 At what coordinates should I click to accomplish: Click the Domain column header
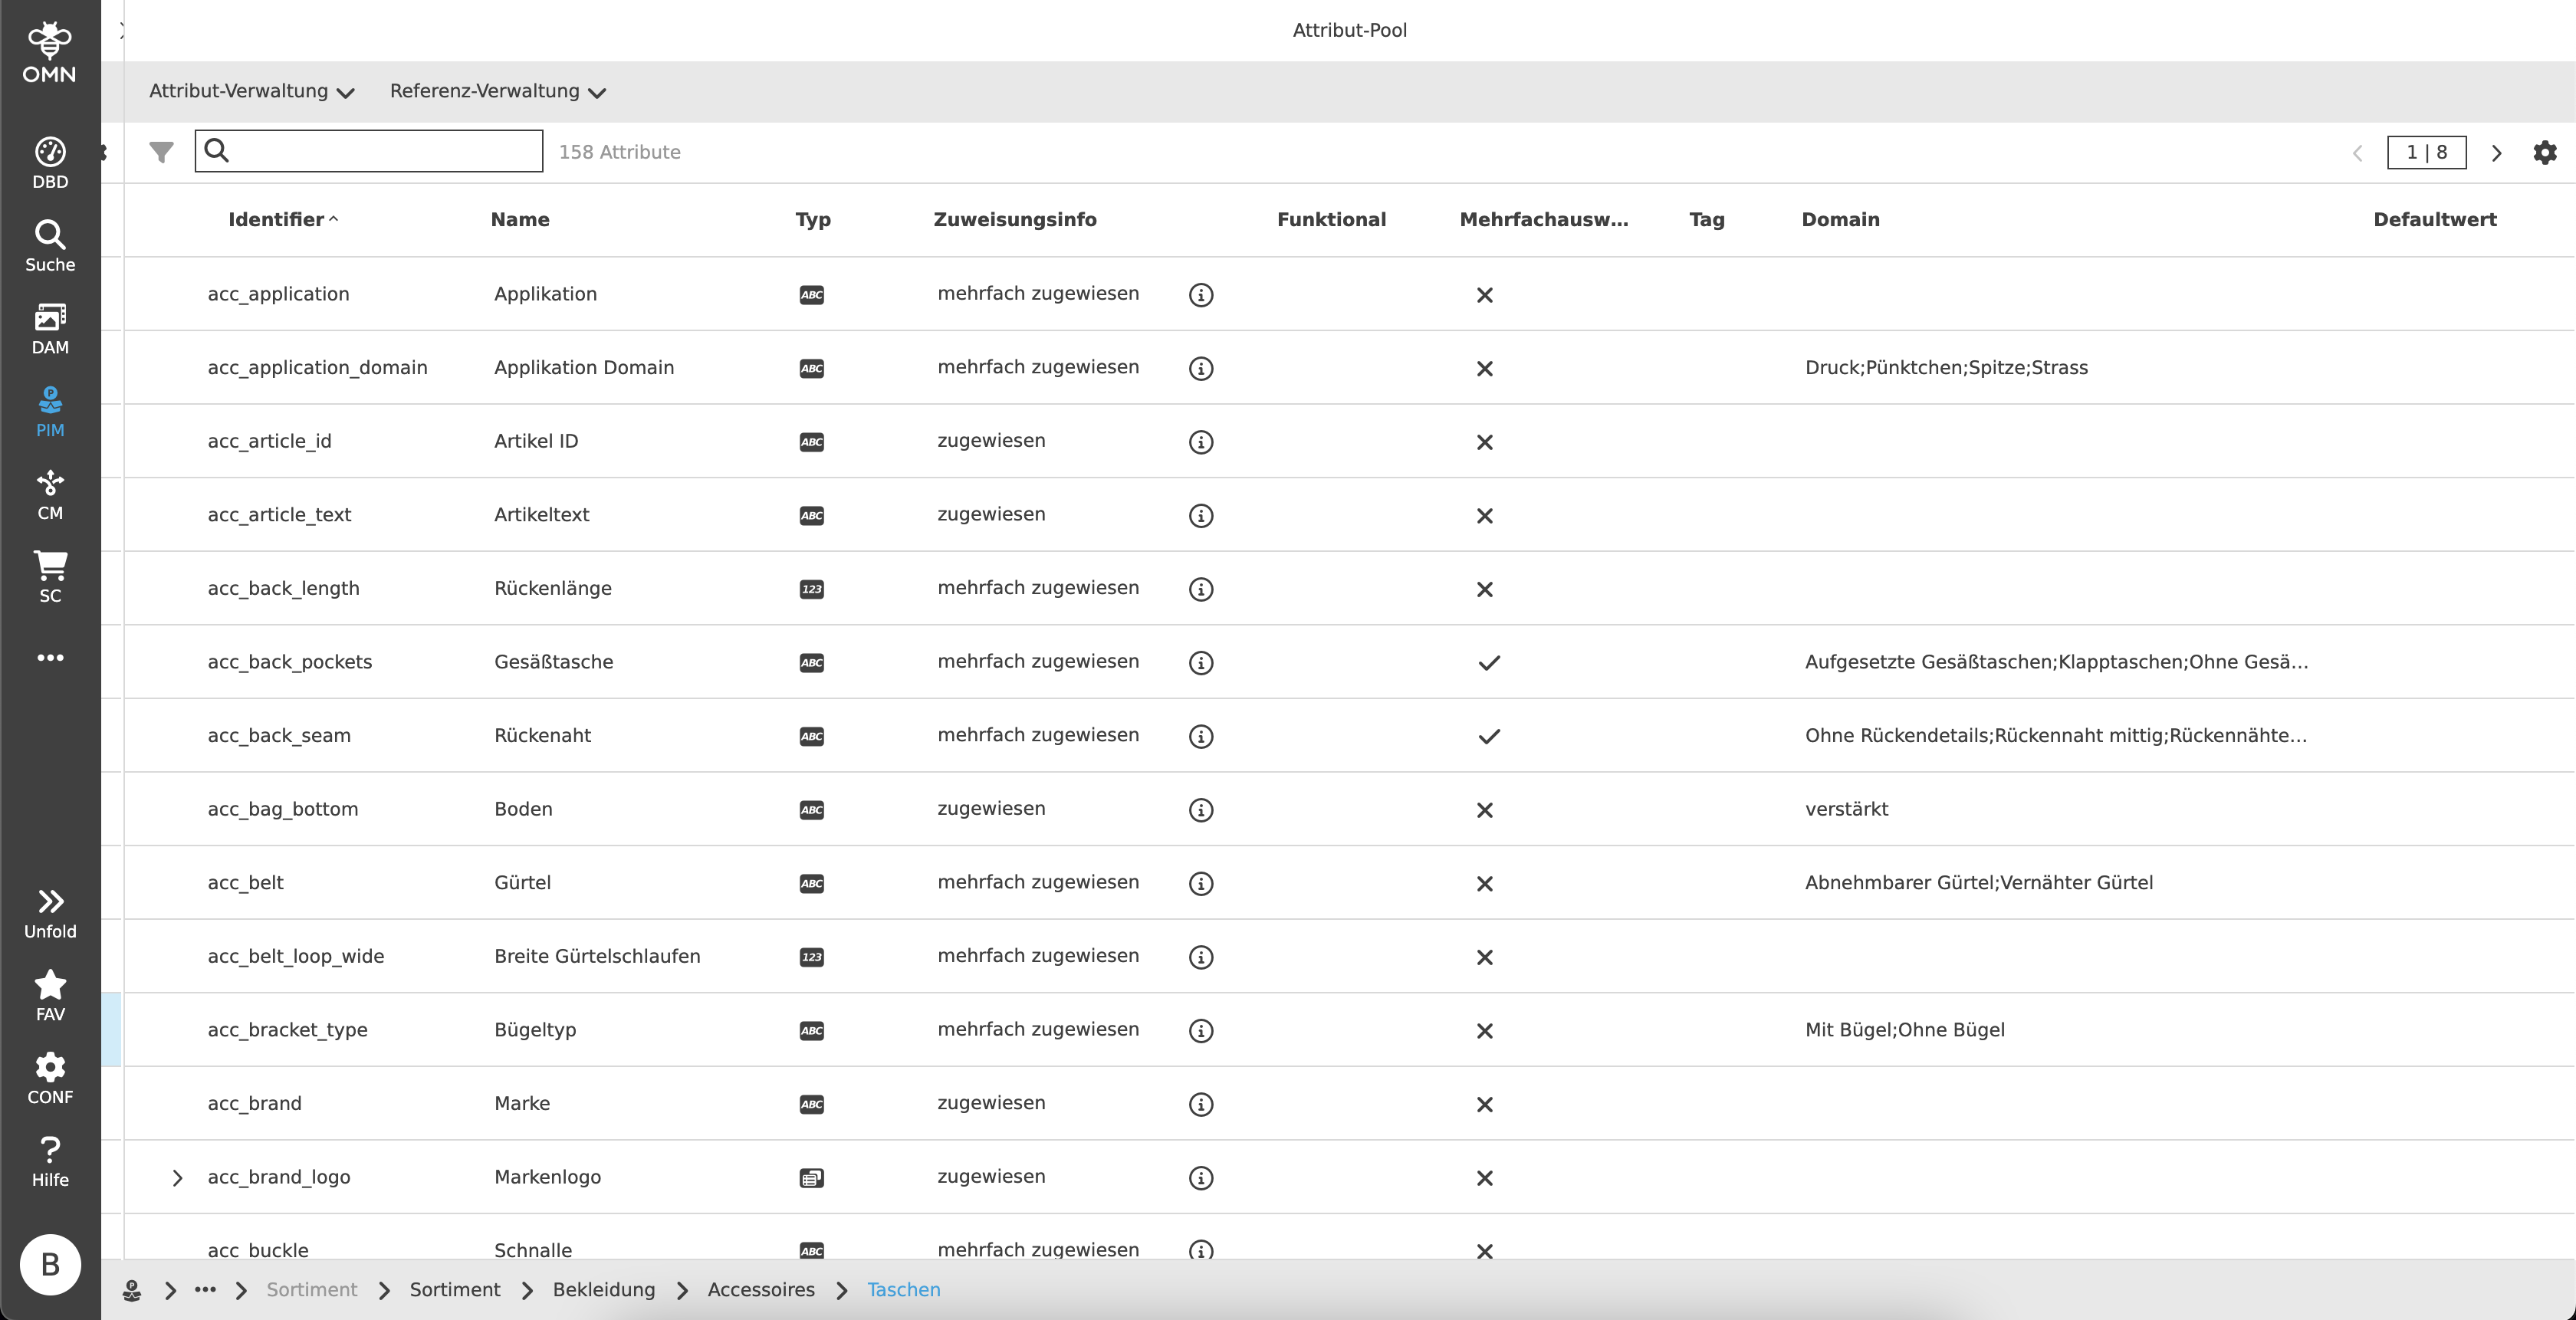(1839, 219)
